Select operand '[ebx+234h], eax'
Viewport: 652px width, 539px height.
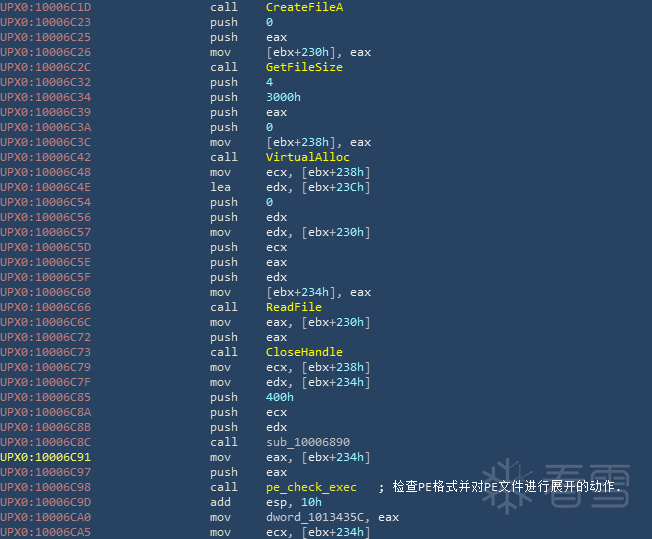tap(319, 292)
